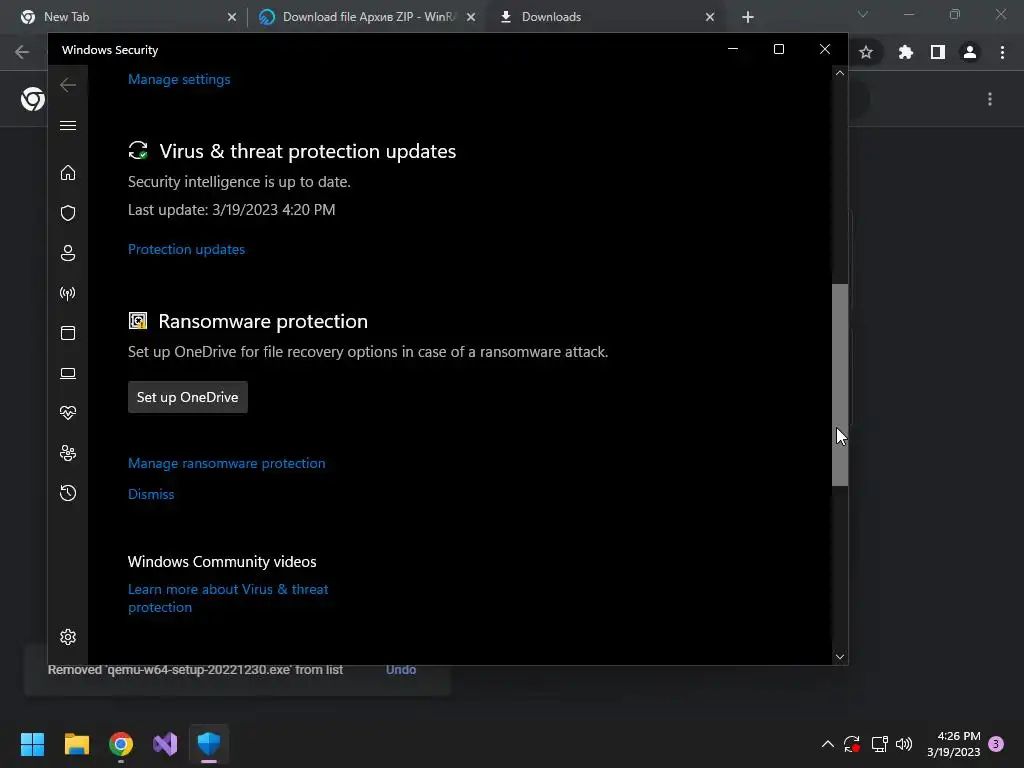Open network tray icon

[x=879, y=744]
